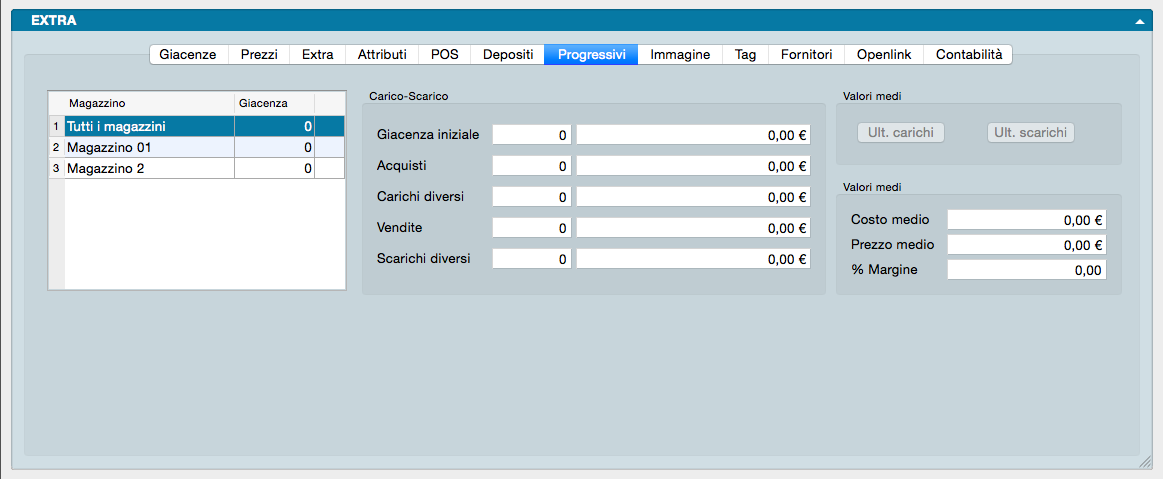
Task: Click the Costo medio value field
Action: [x=1026, y=220]
